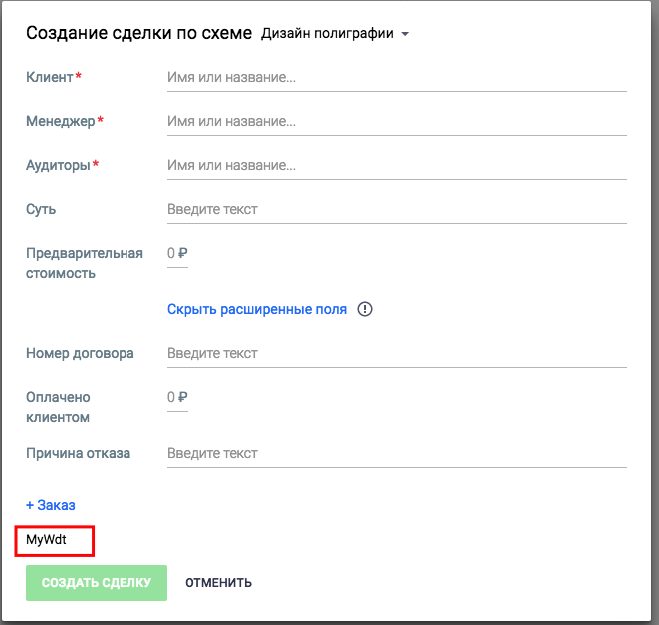This screenshot has width=659, height=625.
Task: Click the Номер договора label
Action: click(80, 353)
